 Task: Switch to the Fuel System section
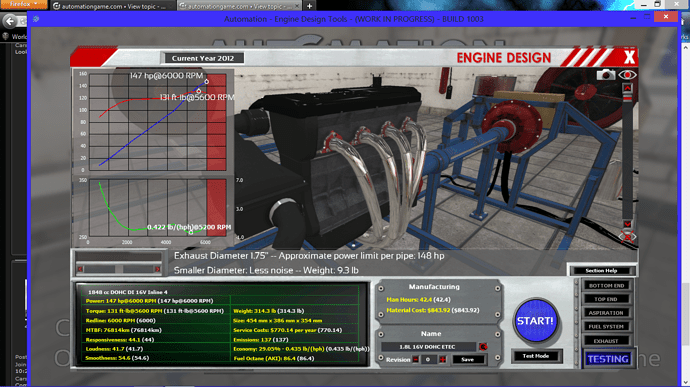coord(606,327)
